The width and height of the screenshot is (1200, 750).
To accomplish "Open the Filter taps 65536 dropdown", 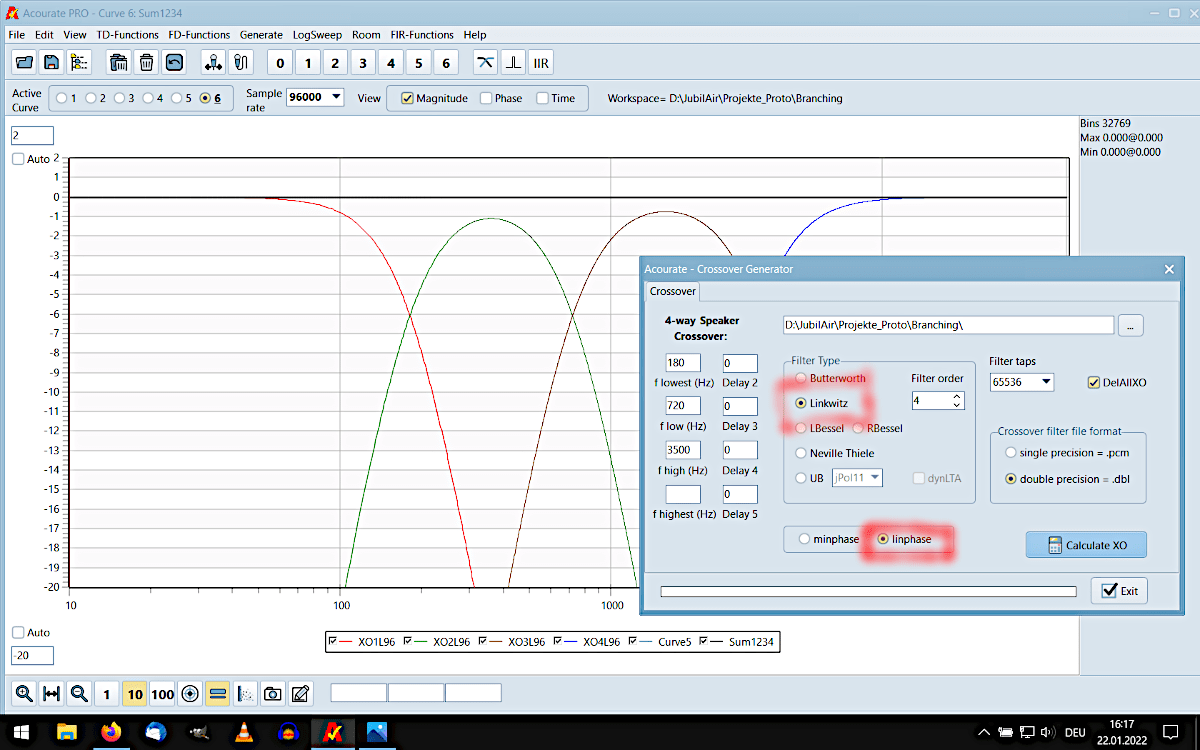I will coord(1045,382).
